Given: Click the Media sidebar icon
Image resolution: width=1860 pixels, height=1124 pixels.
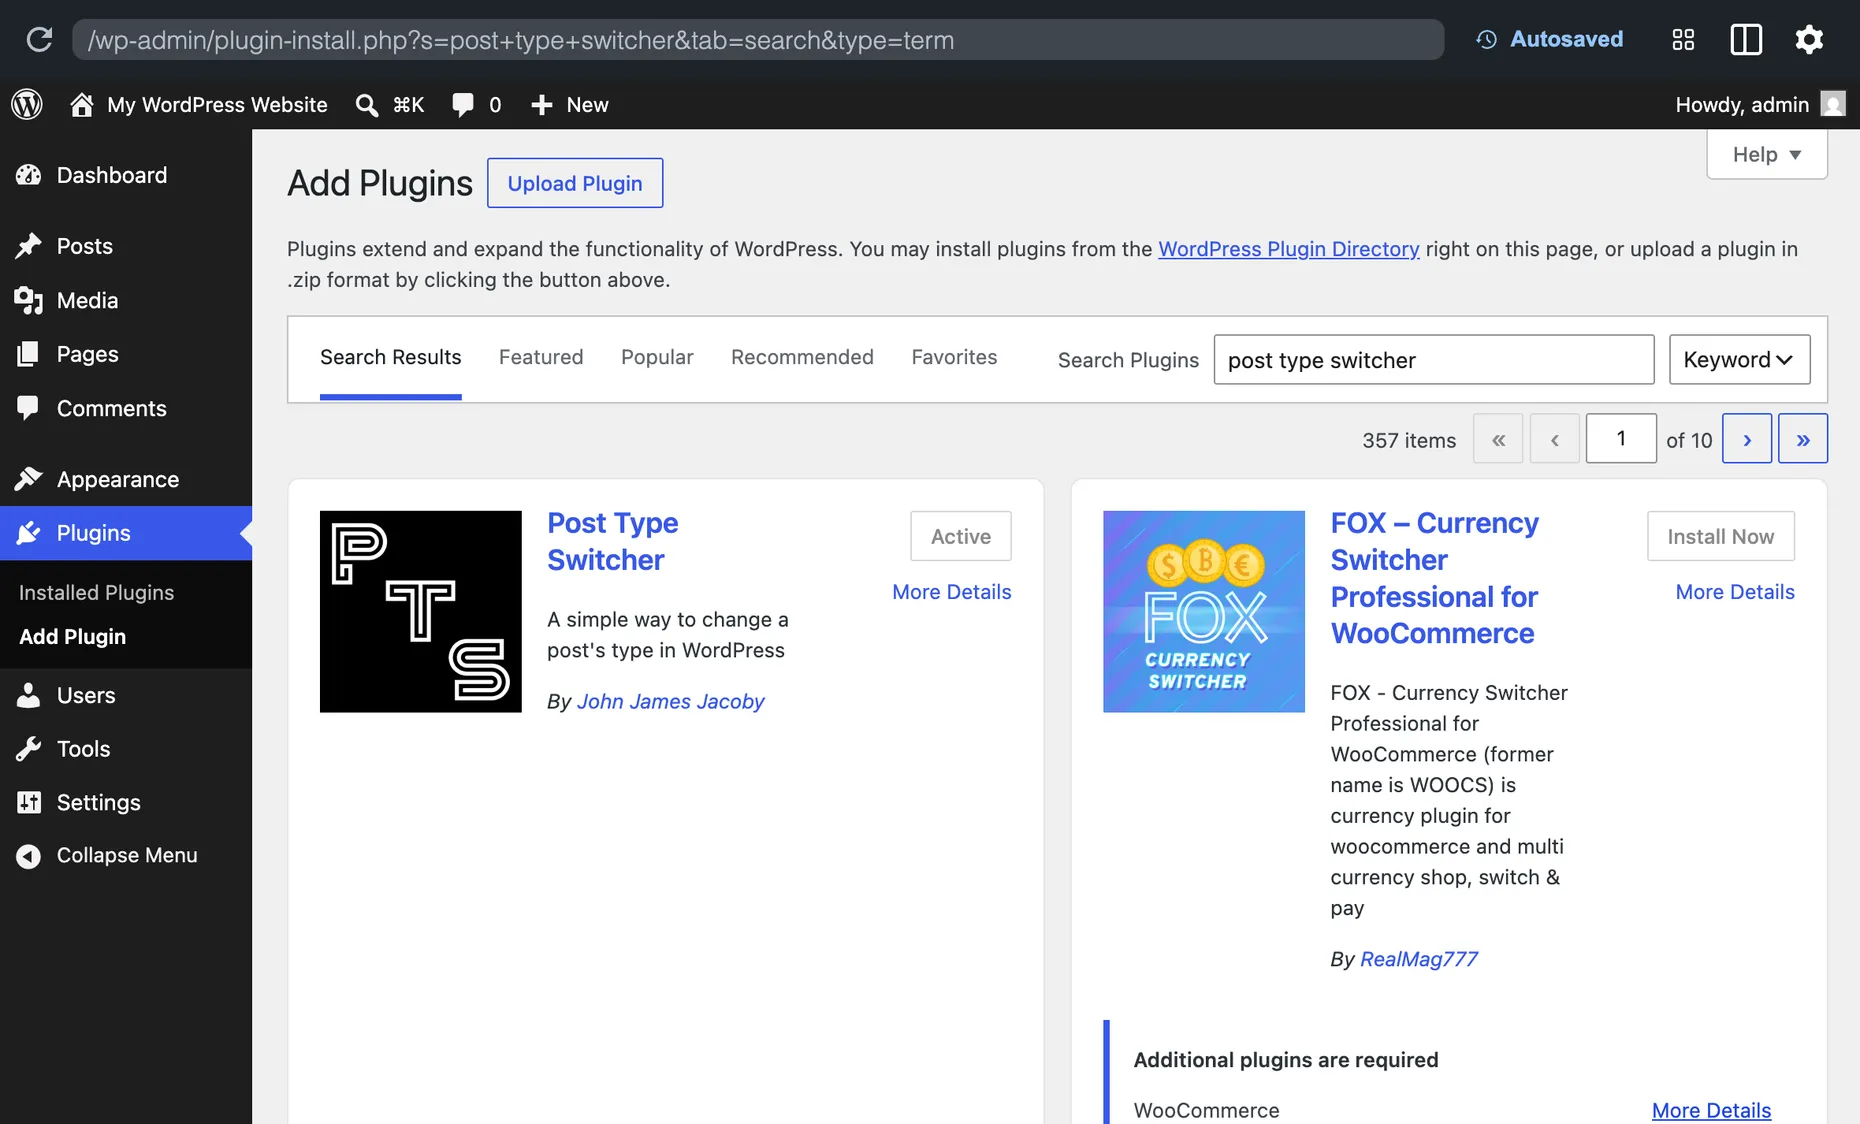Looking at the screenshot, I should click(x=28, y=300).
